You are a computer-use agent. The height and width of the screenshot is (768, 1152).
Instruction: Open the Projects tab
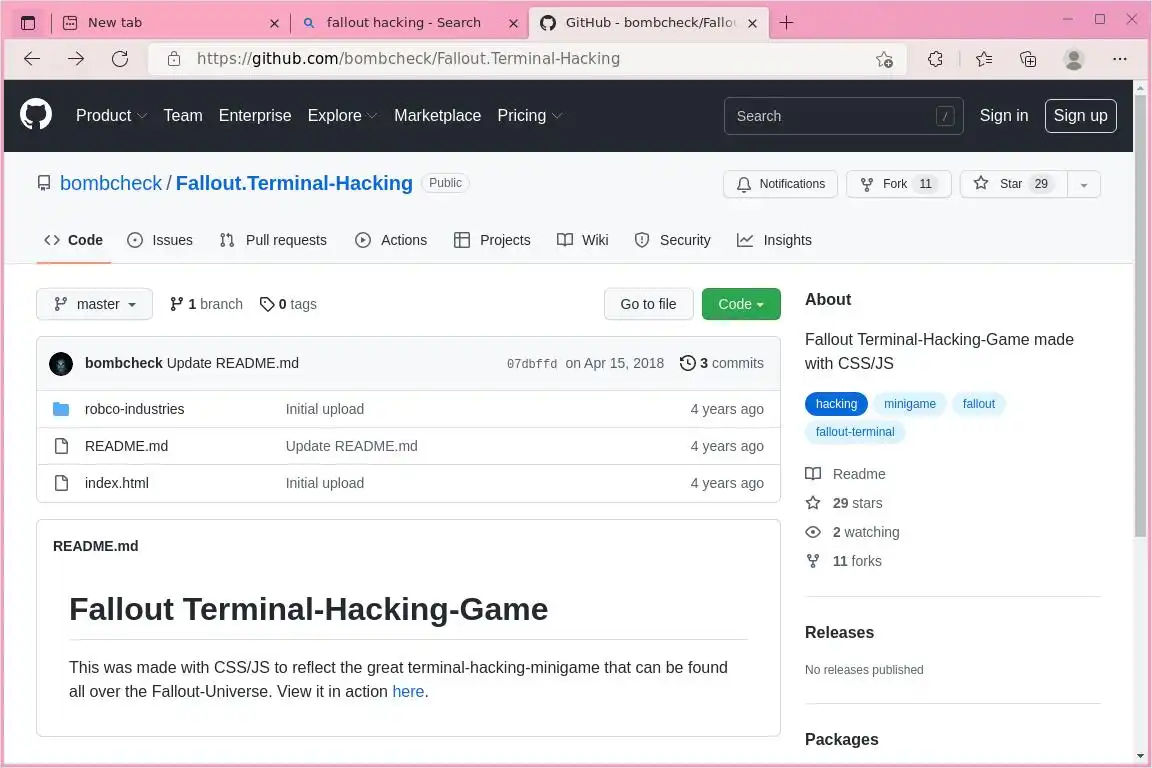point(492,240)
